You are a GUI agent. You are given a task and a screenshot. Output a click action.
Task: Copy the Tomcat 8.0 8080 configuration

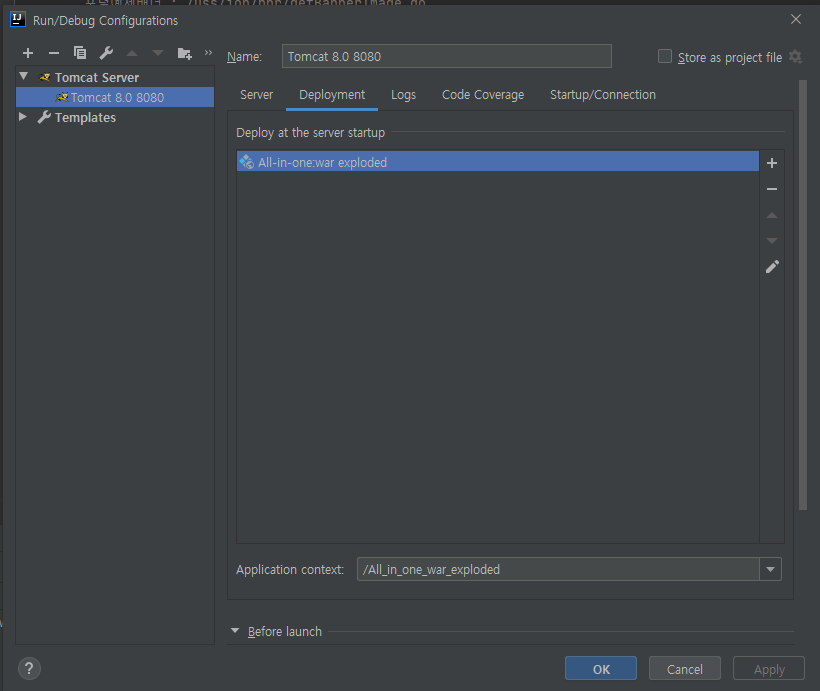coord(80,53)
